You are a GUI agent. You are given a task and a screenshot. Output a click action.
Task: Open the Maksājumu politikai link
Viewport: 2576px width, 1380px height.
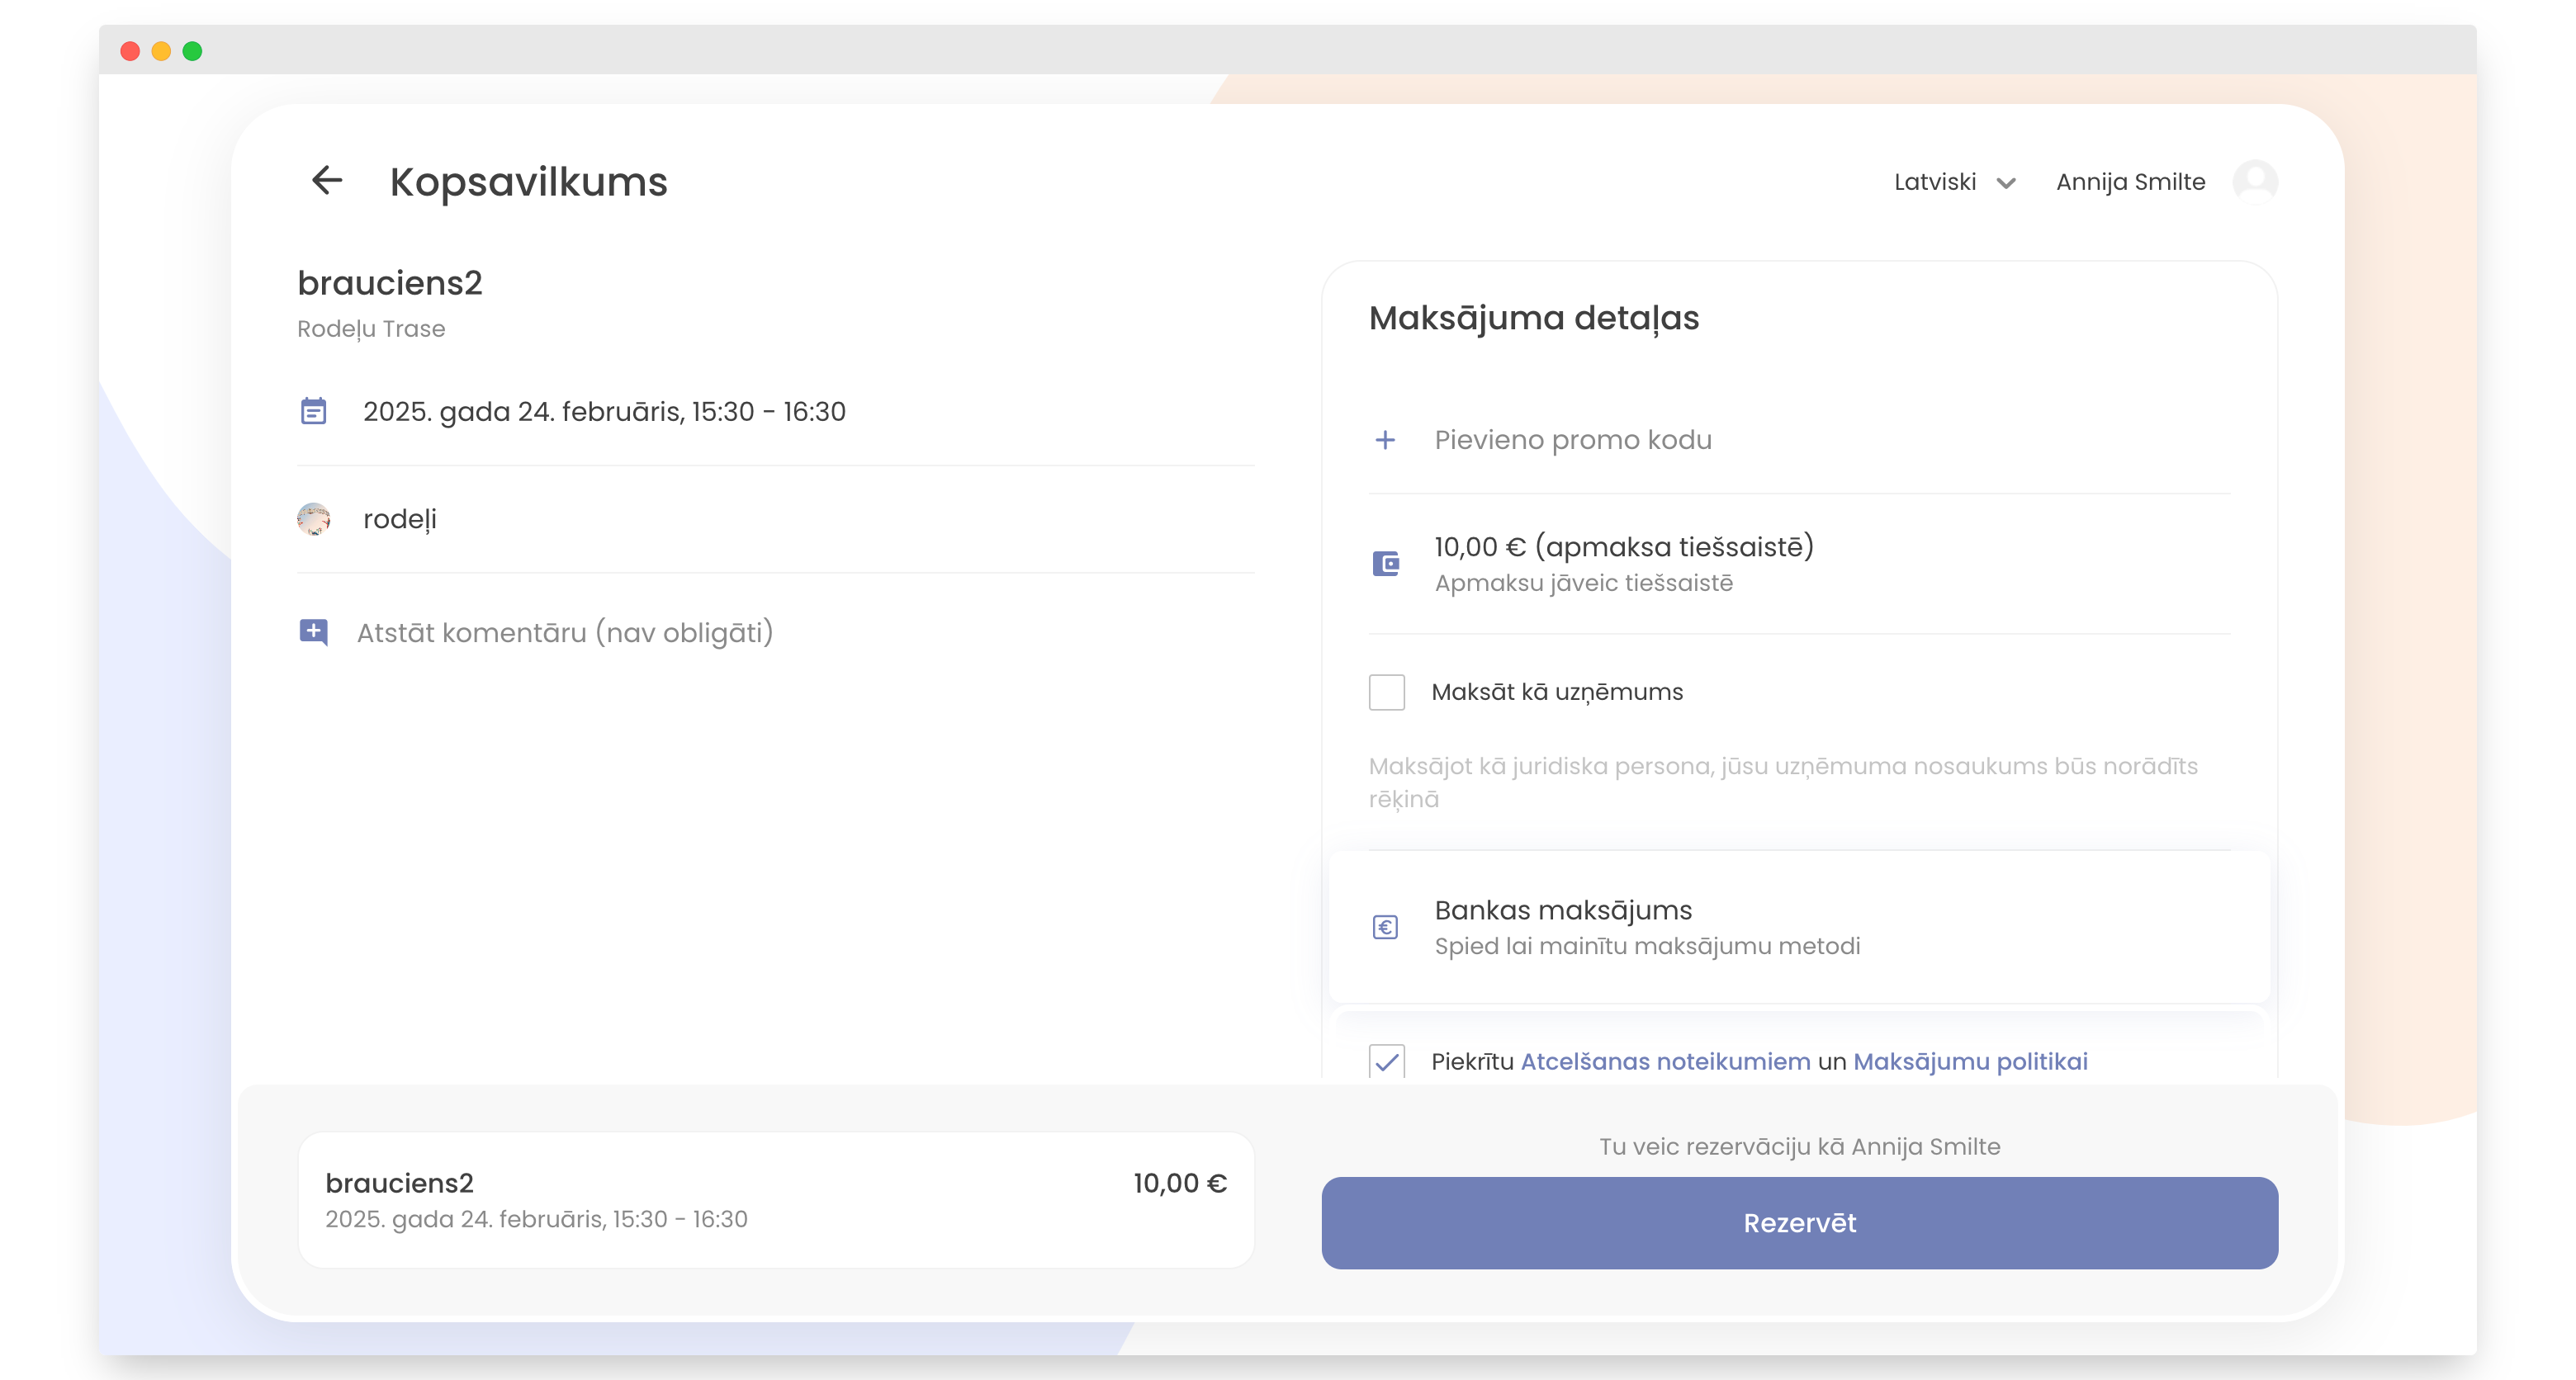click(1970, 1062)
